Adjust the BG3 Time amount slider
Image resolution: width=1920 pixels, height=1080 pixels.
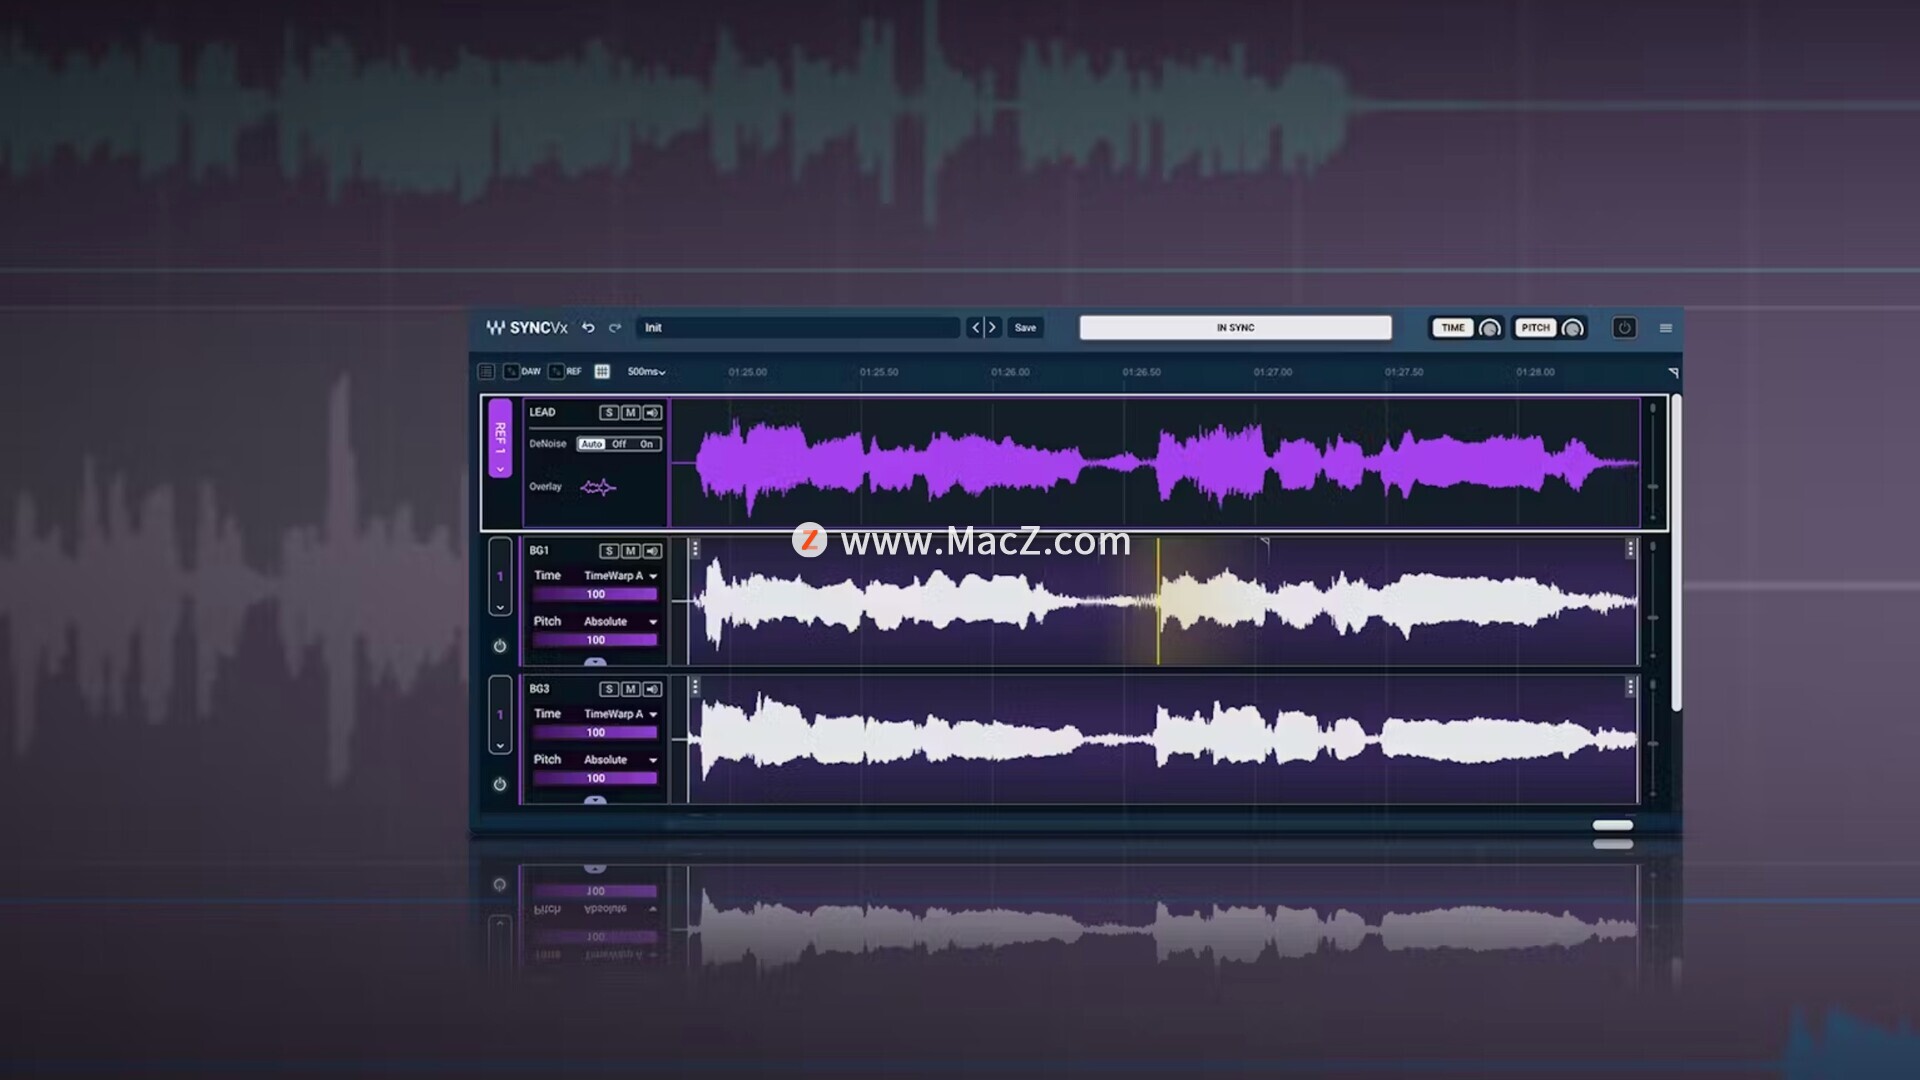coord(595,733)
